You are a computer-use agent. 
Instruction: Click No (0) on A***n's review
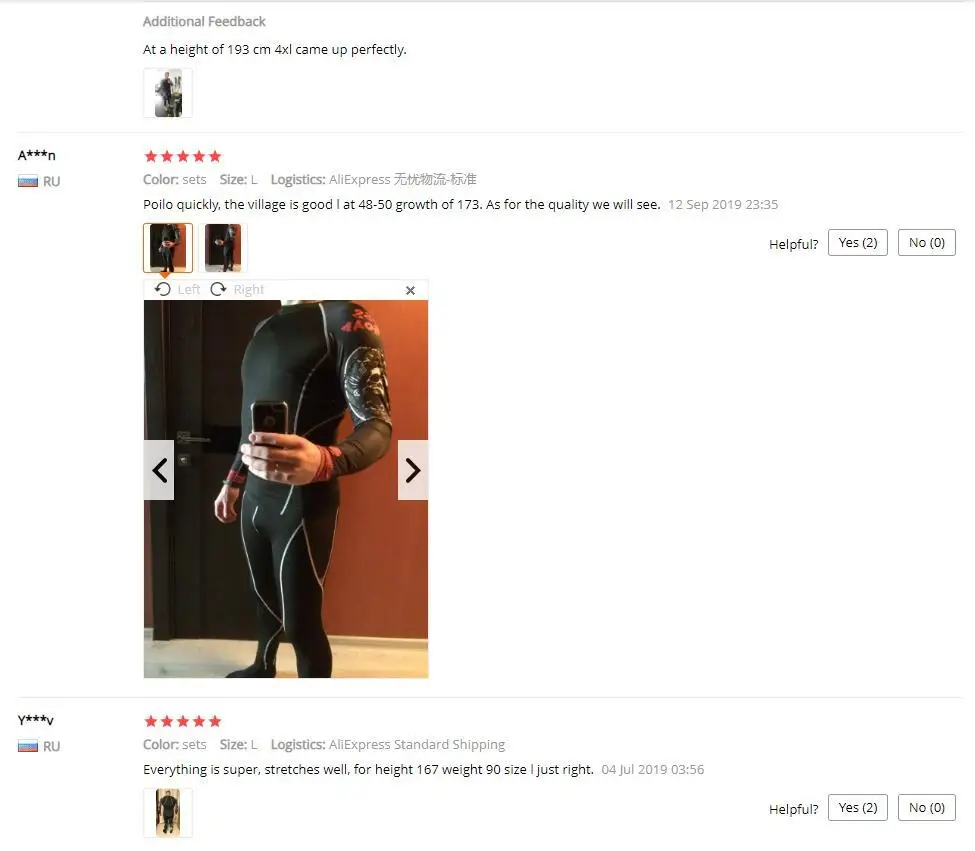tap(926, 243)
